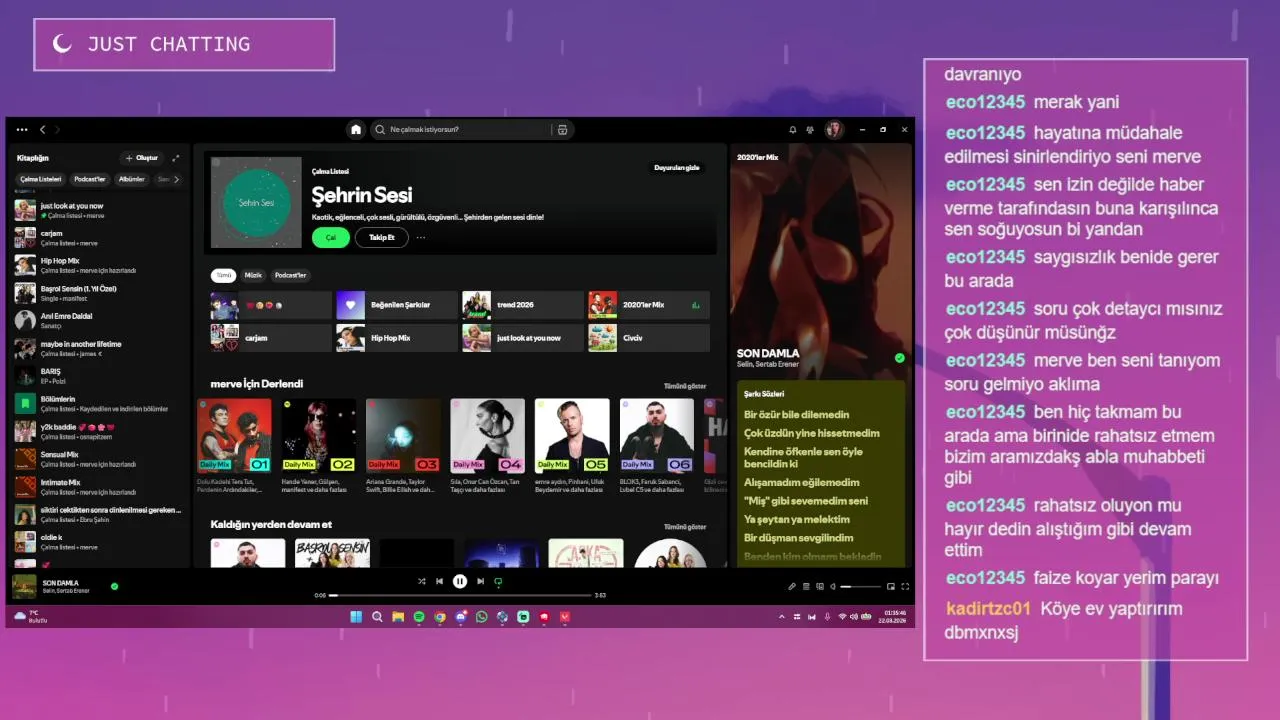This screenshot has height=720, width=1280.
Task: Open the connect to a device icon
Action: (820, 587)
